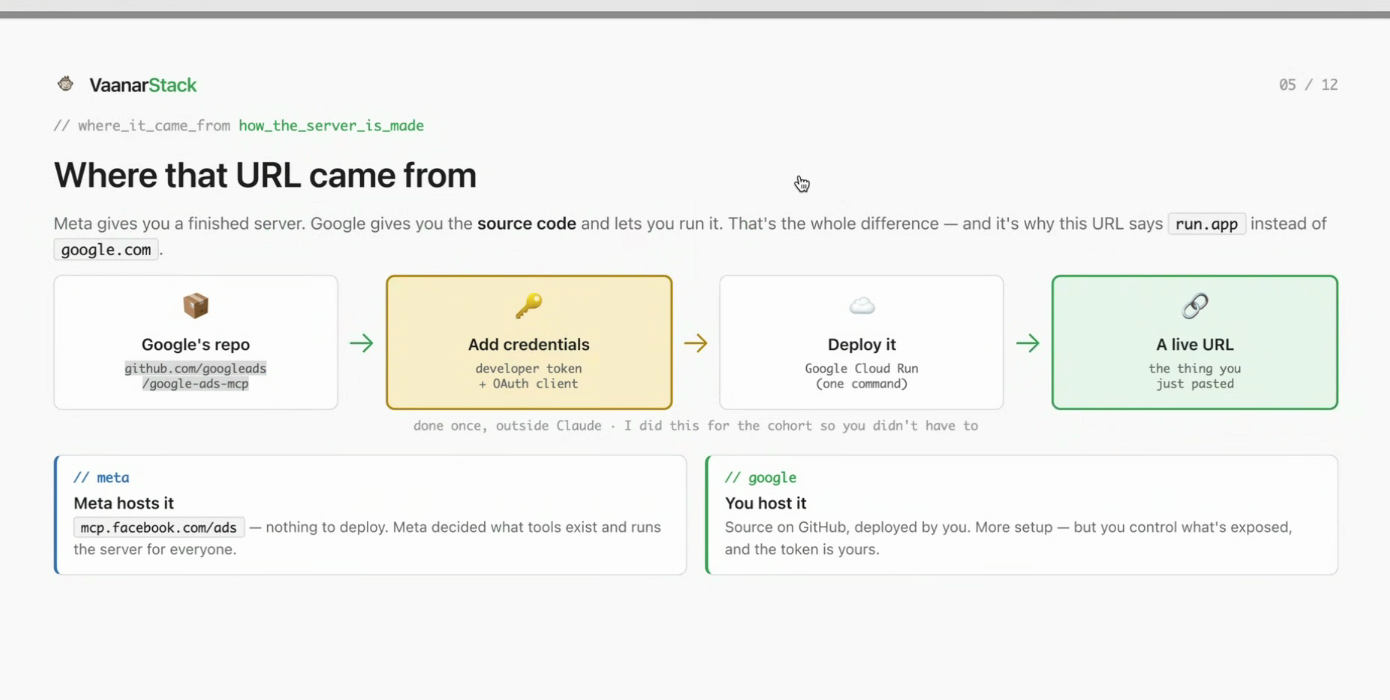Click the run.app code chip
This screenshot has width=1390, height=700.
[1207, 224]
